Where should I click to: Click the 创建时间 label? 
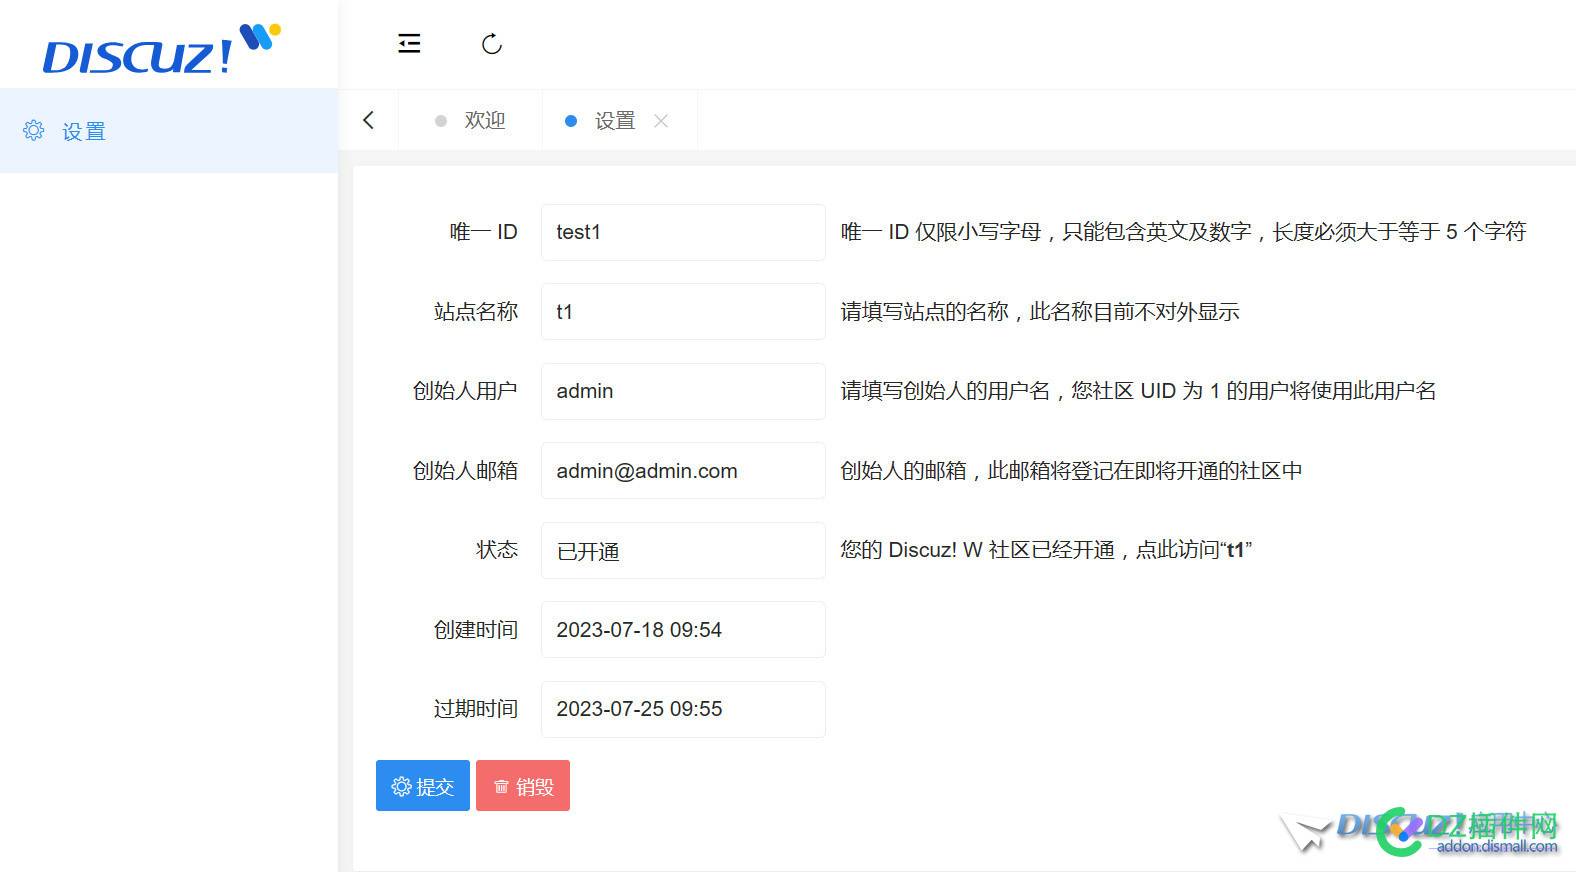476,630
